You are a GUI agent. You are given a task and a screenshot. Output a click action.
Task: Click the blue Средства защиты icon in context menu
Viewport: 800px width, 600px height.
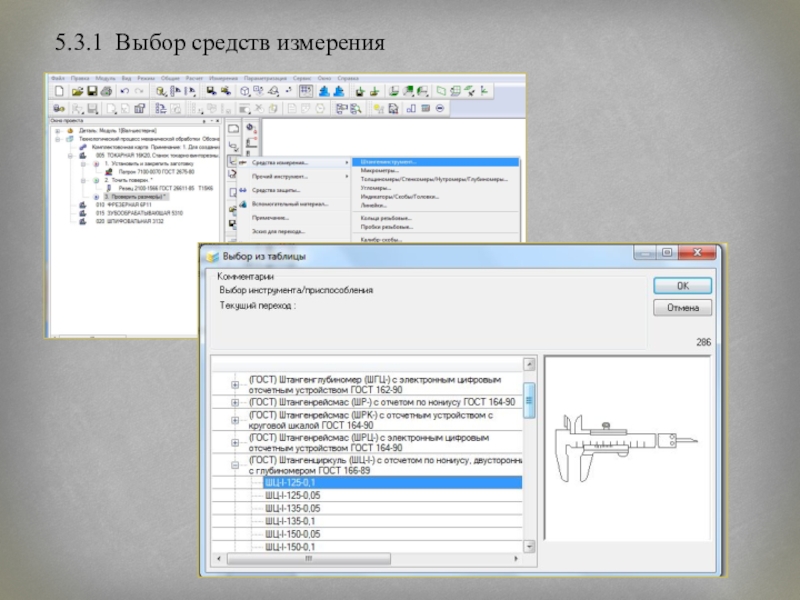[243, 190]
